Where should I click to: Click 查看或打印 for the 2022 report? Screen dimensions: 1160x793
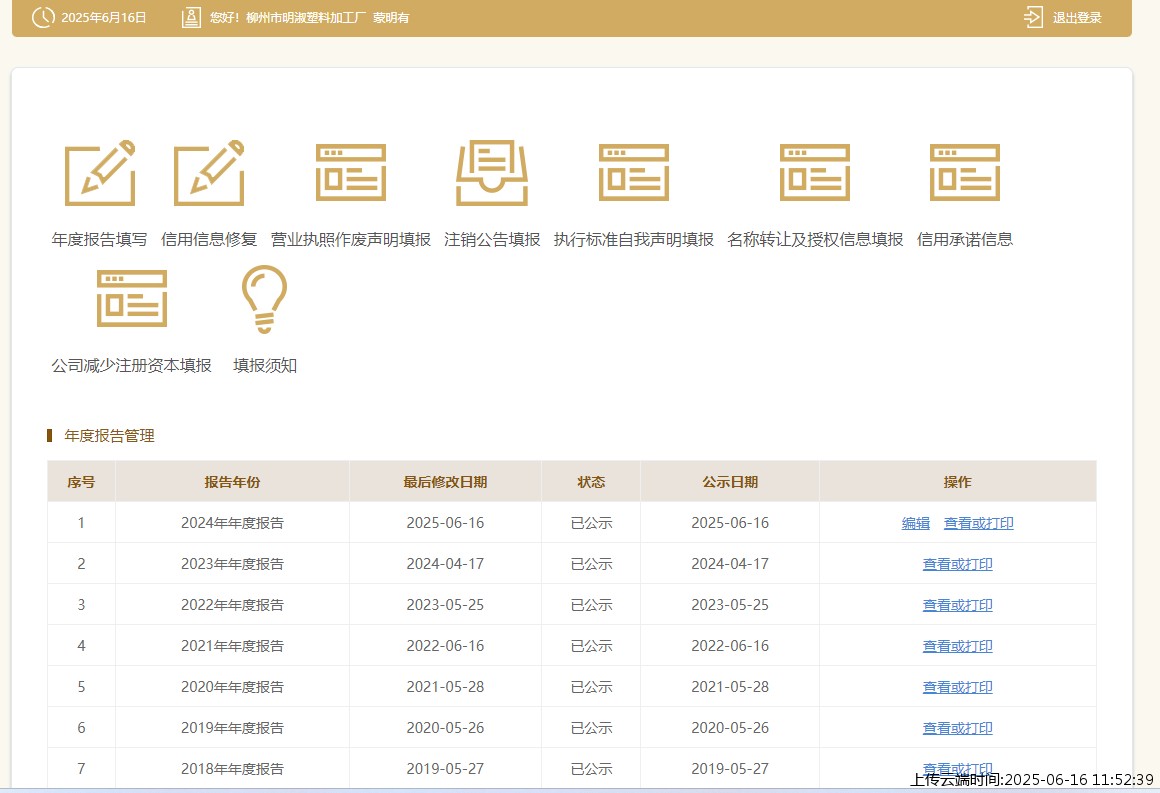point(957,605)
